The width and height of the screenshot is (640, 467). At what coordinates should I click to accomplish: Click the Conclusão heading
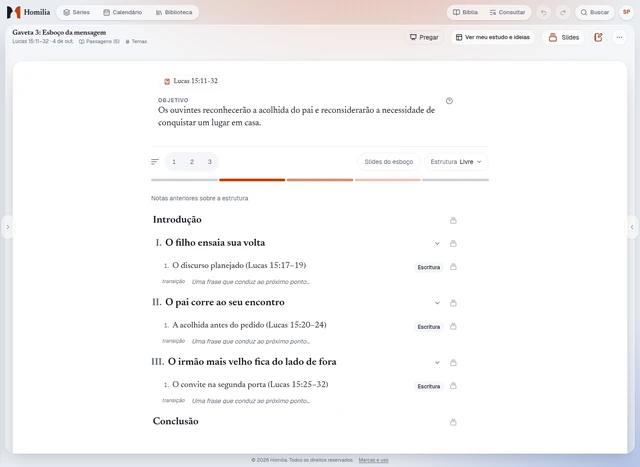click(x=176, y=421)
